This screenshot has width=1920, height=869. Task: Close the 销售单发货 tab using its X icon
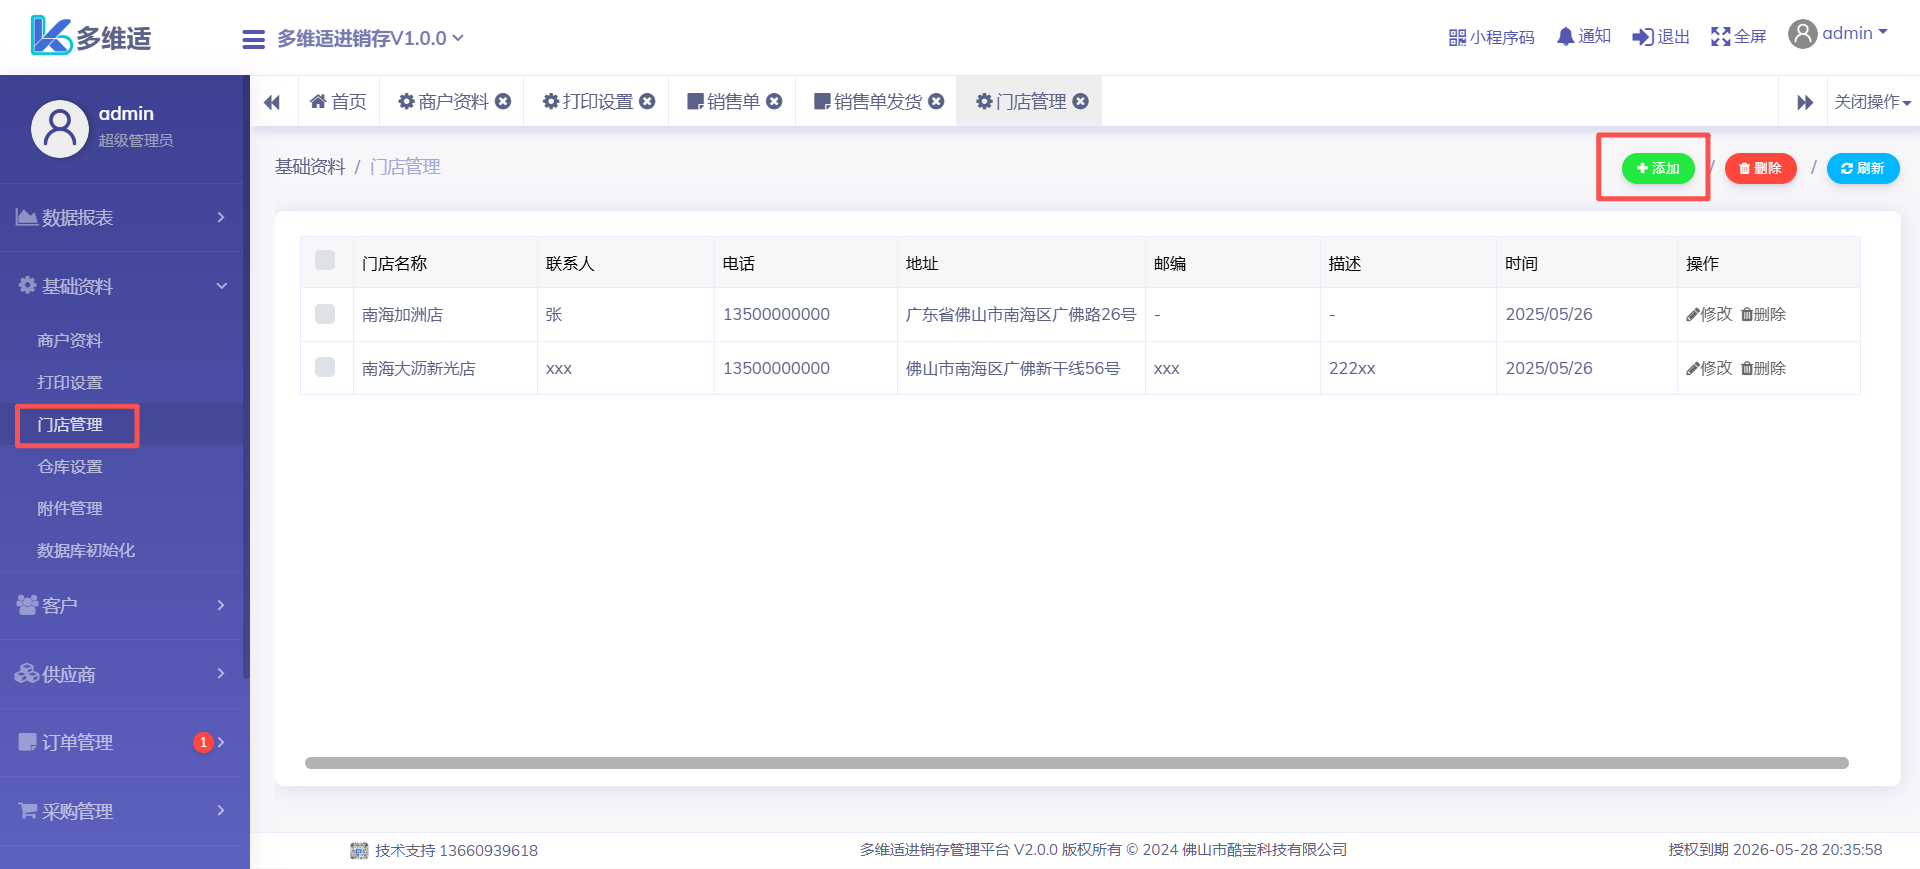click(936, 101)
